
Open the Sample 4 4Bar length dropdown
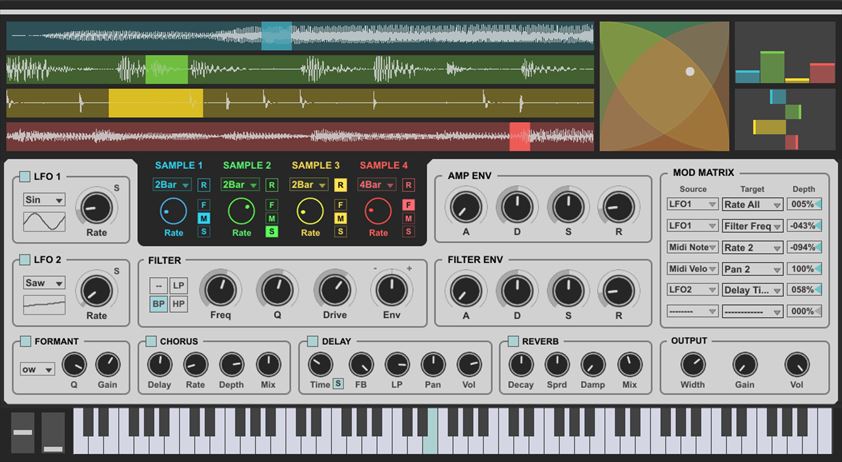tap(378, 185)
